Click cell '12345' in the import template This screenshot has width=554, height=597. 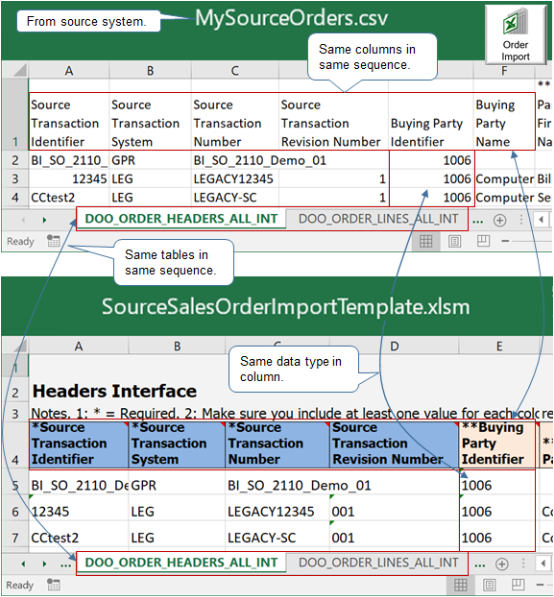(x=79, y=511)
